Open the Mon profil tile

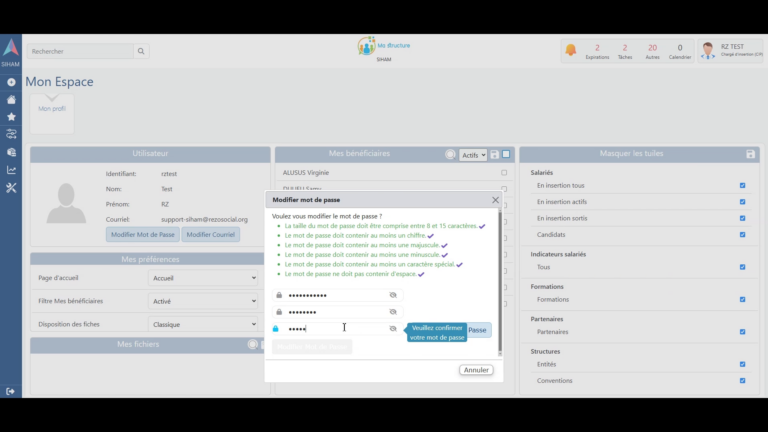pyautogui.click(x=51, y=108)
